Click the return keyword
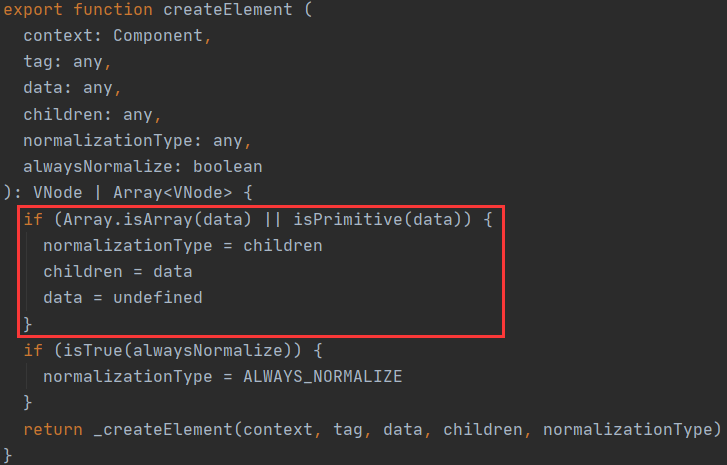Image resolution: width=727 pixels, height=465 pixels. coord(53,429)
